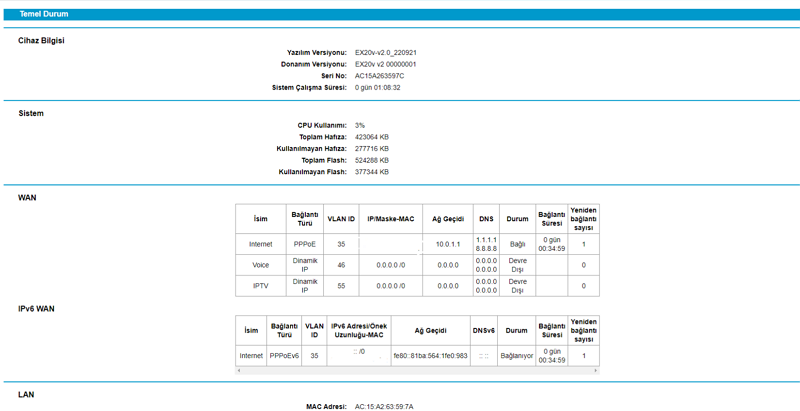Click the VLAN ID header in WAN table
Viewport: 800px width, 411px height.
341,218
